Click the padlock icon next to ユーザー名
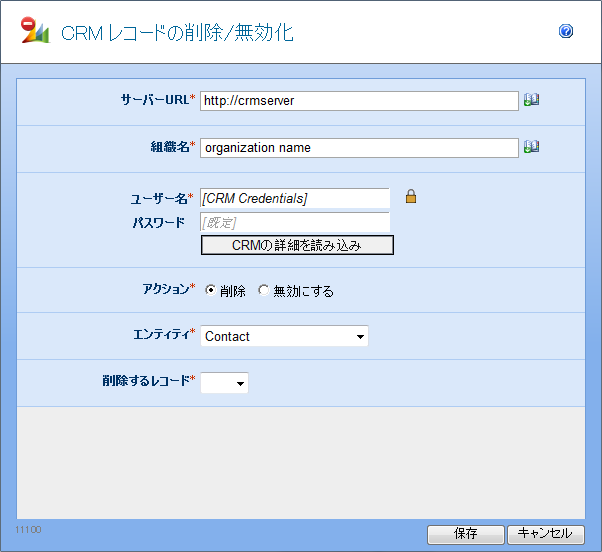 pyautogui.click(x=410, y=197)
